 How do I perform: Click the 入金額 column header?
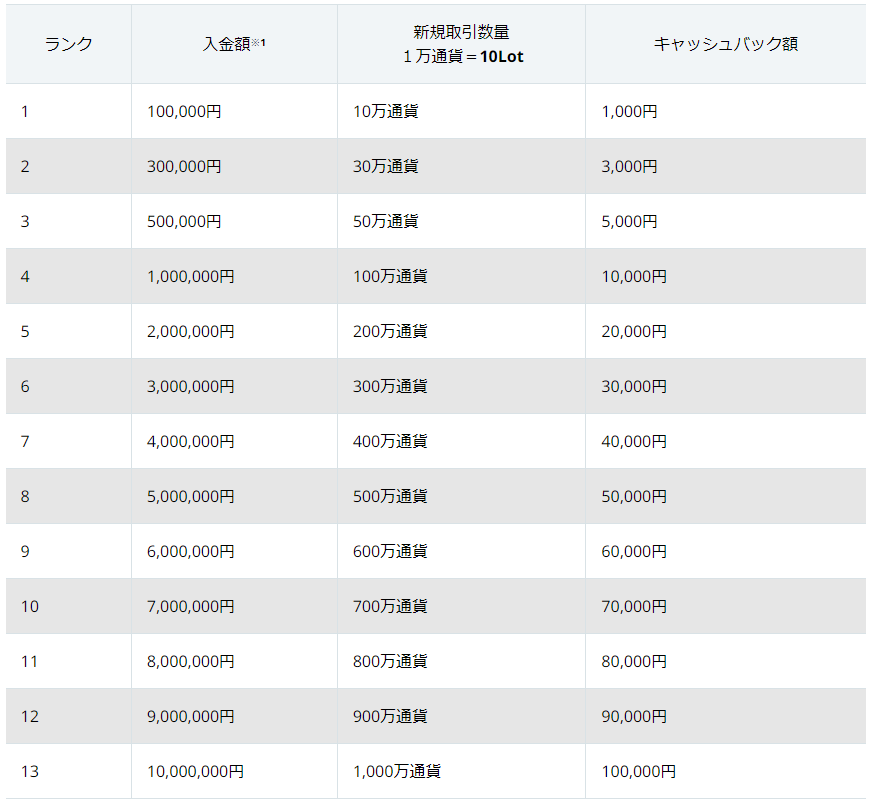tap(233, 44)
